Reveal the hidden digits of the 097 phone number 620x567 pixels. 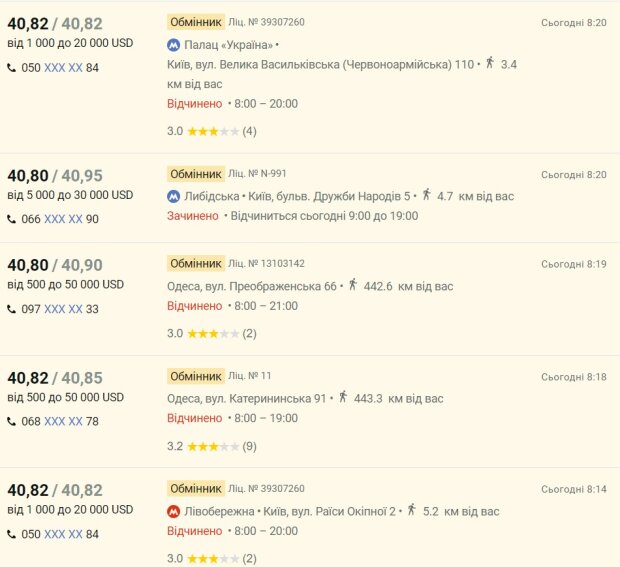pyautogui.click(x=63, y=309)
